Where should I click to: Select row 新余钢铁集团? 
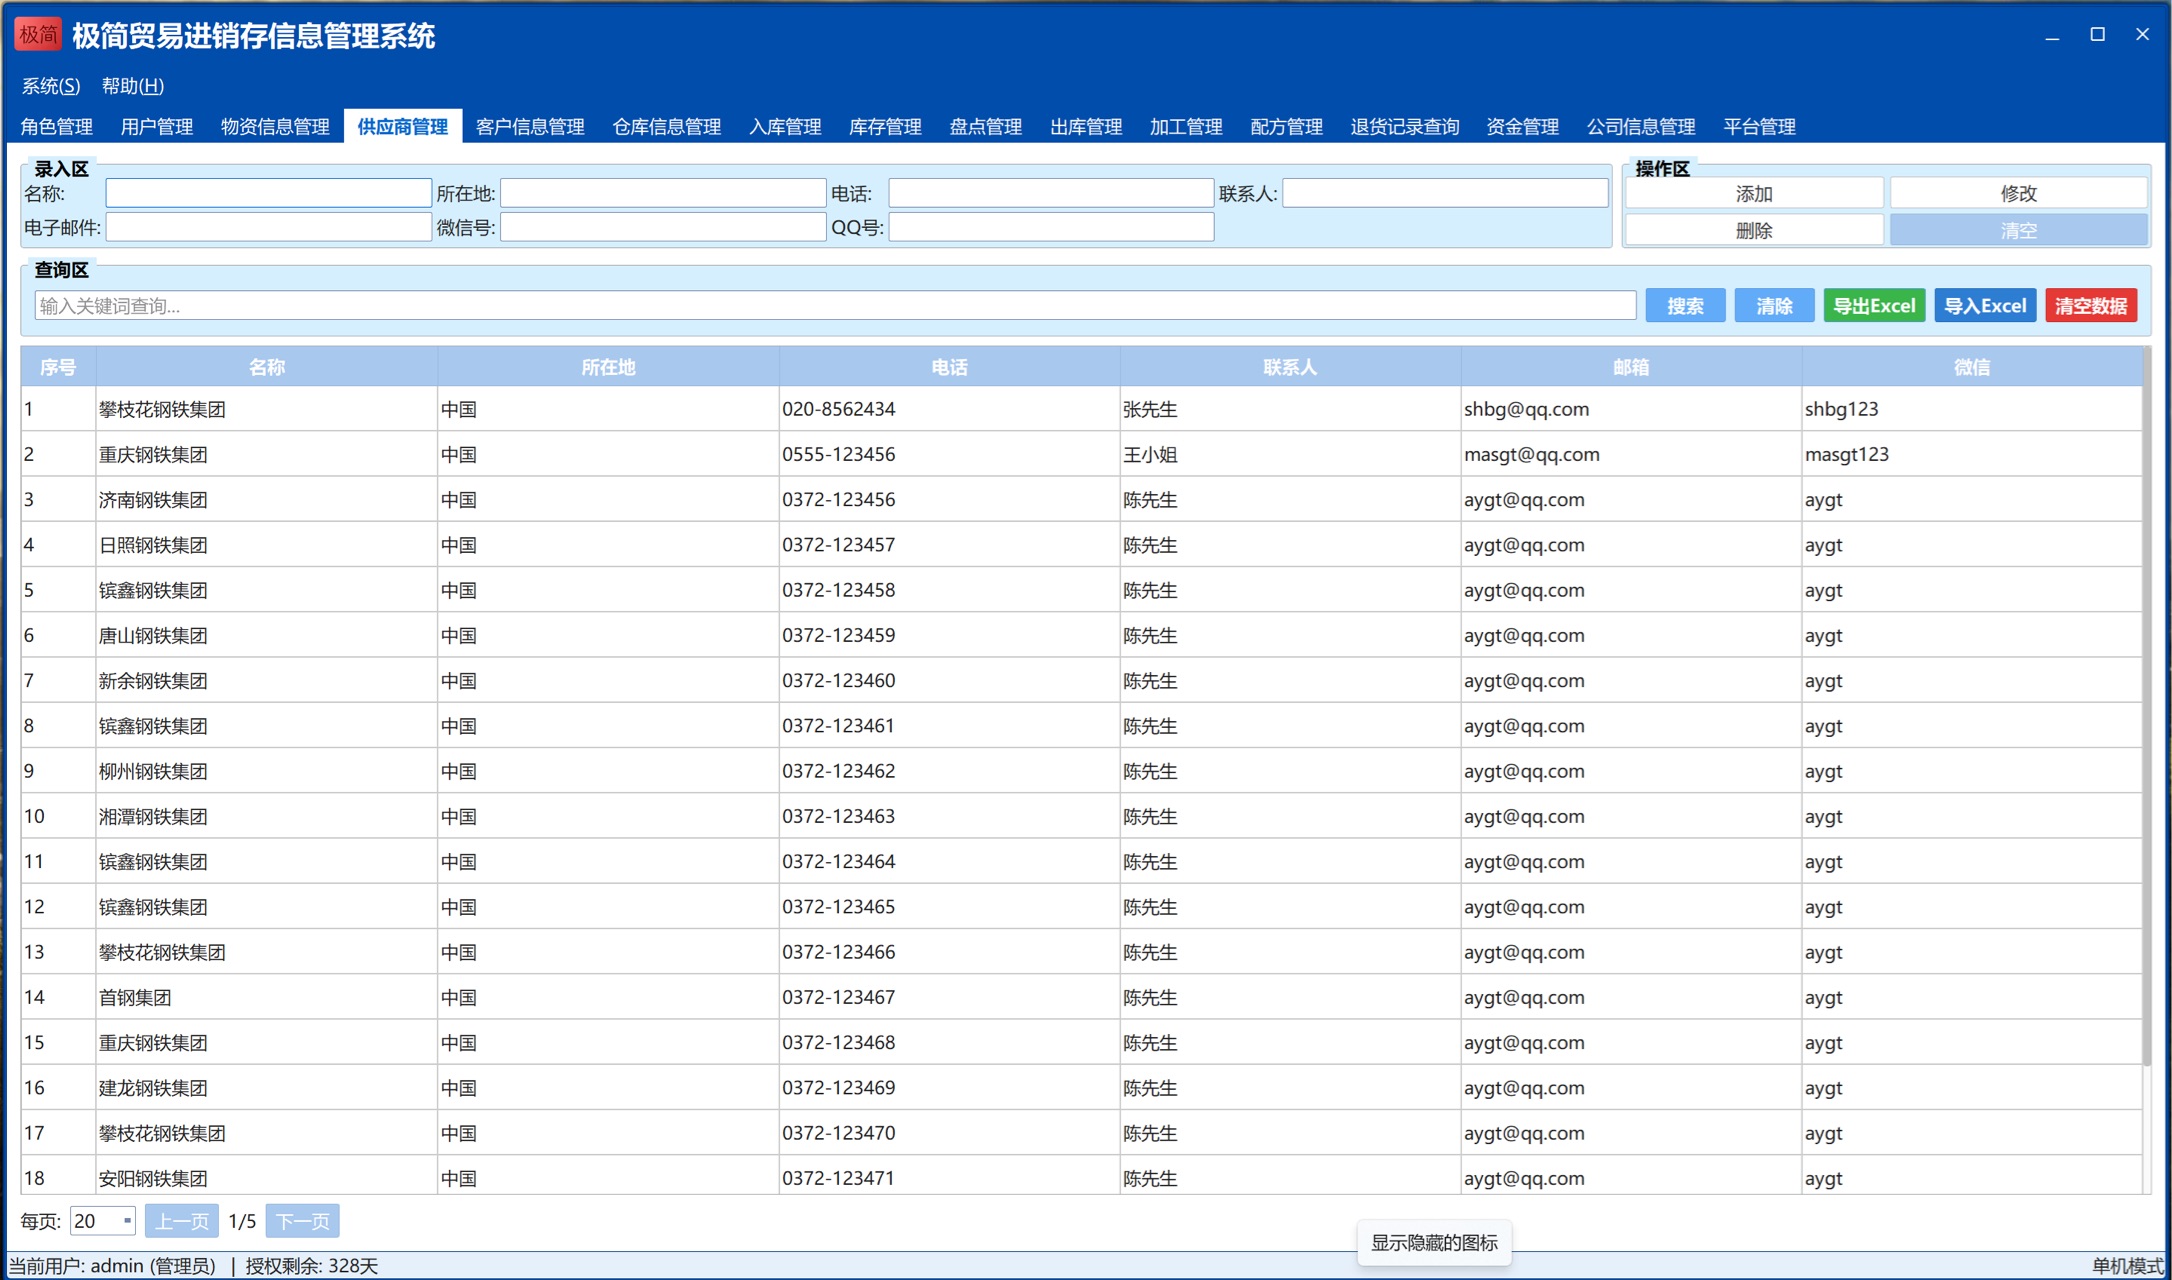[1081, 680]
